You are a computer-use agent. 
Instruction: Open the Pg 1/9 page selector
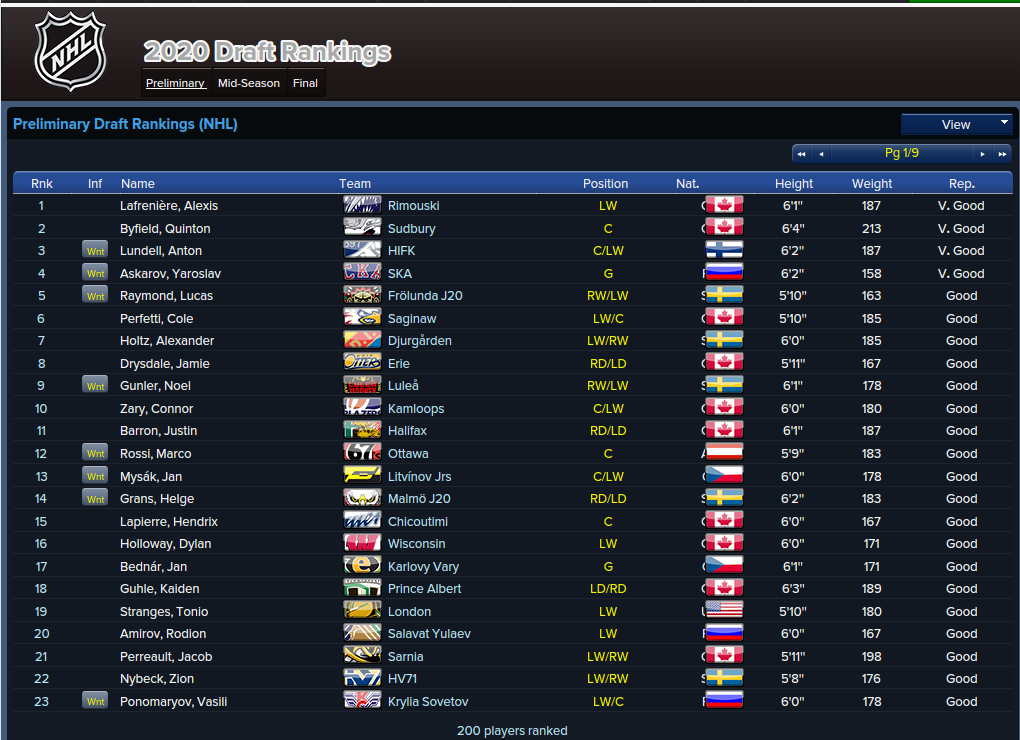(902, 153)
